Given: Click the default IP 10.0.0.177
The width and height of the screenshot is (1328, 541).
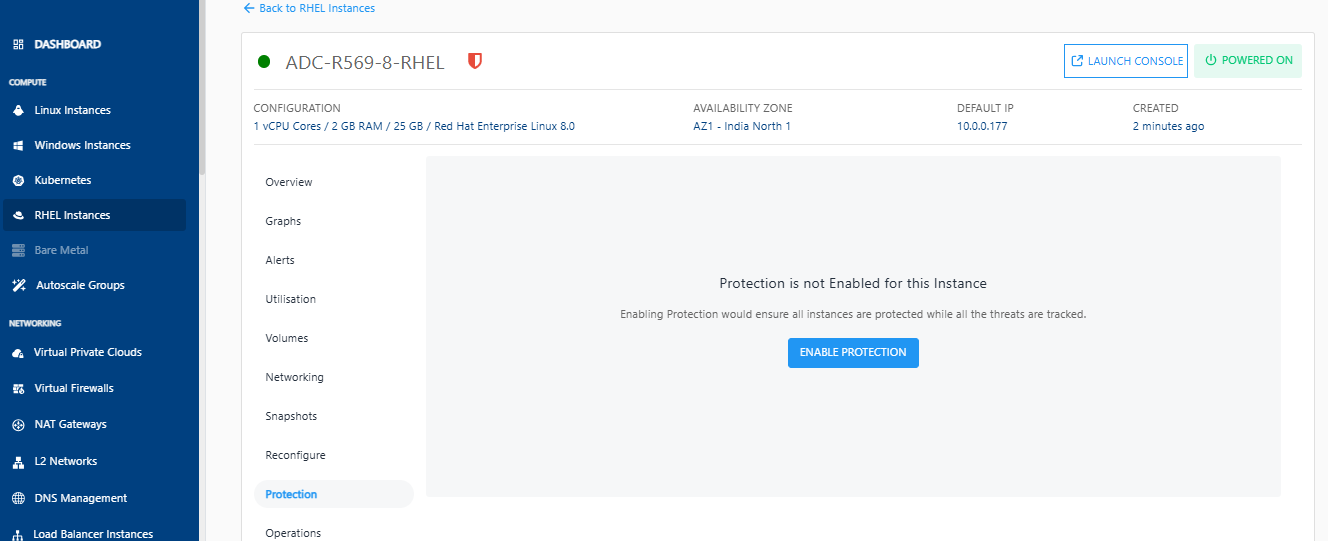Looking at the screenshot, I should click(x=982, y=127).
